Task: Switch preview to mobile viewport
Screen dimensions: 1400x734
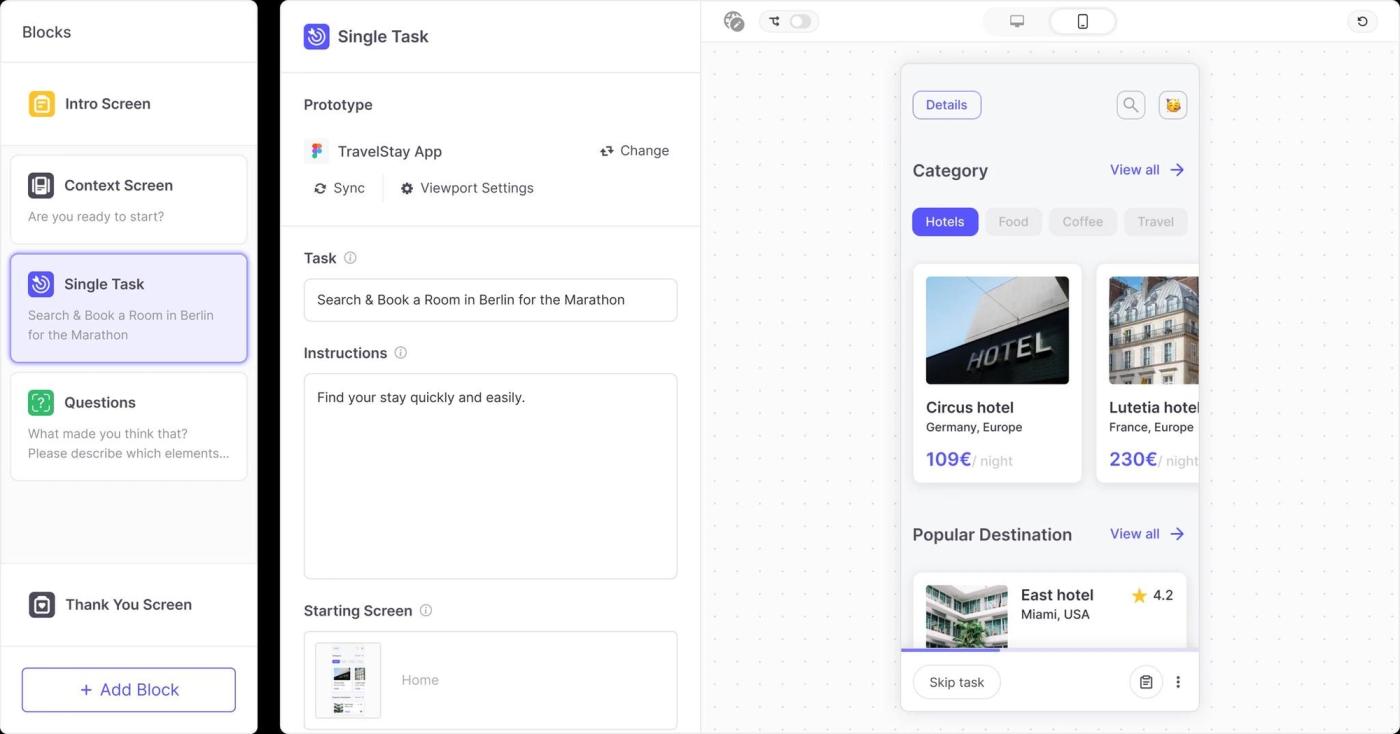Action: (x=1083, y=21)
